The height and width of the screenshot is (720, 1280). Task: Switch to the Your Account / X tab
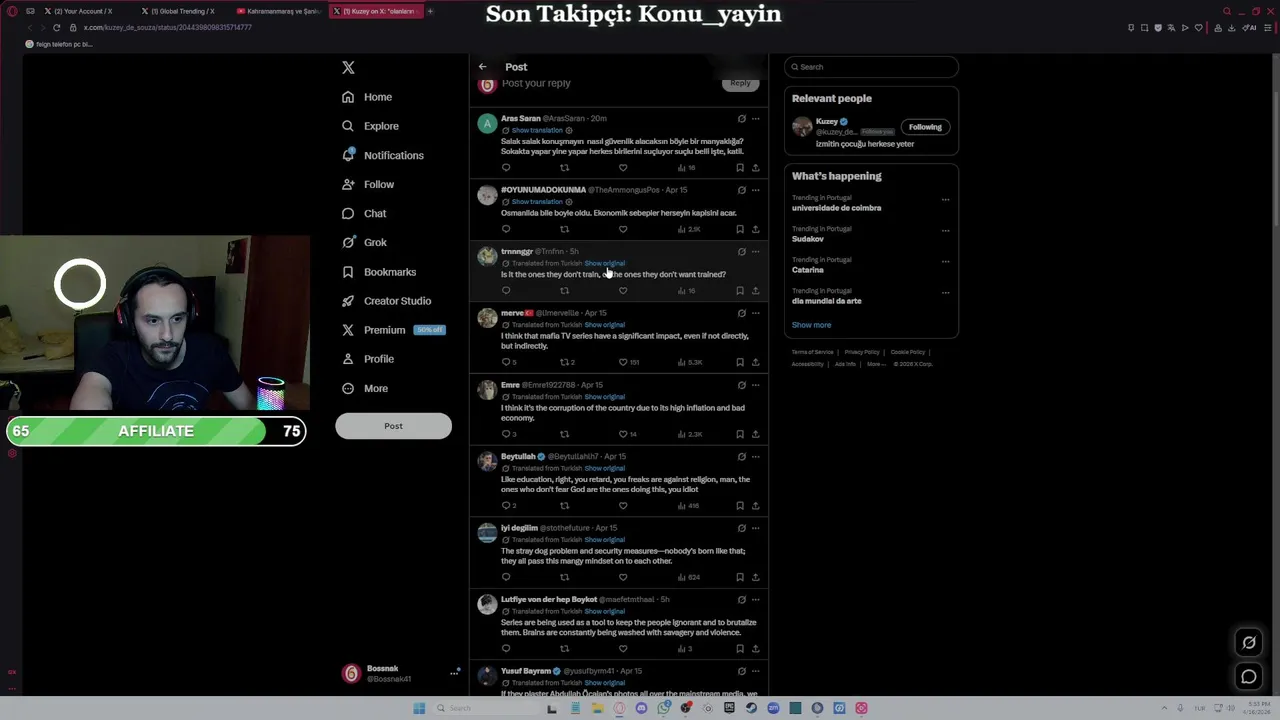point(82,11)
